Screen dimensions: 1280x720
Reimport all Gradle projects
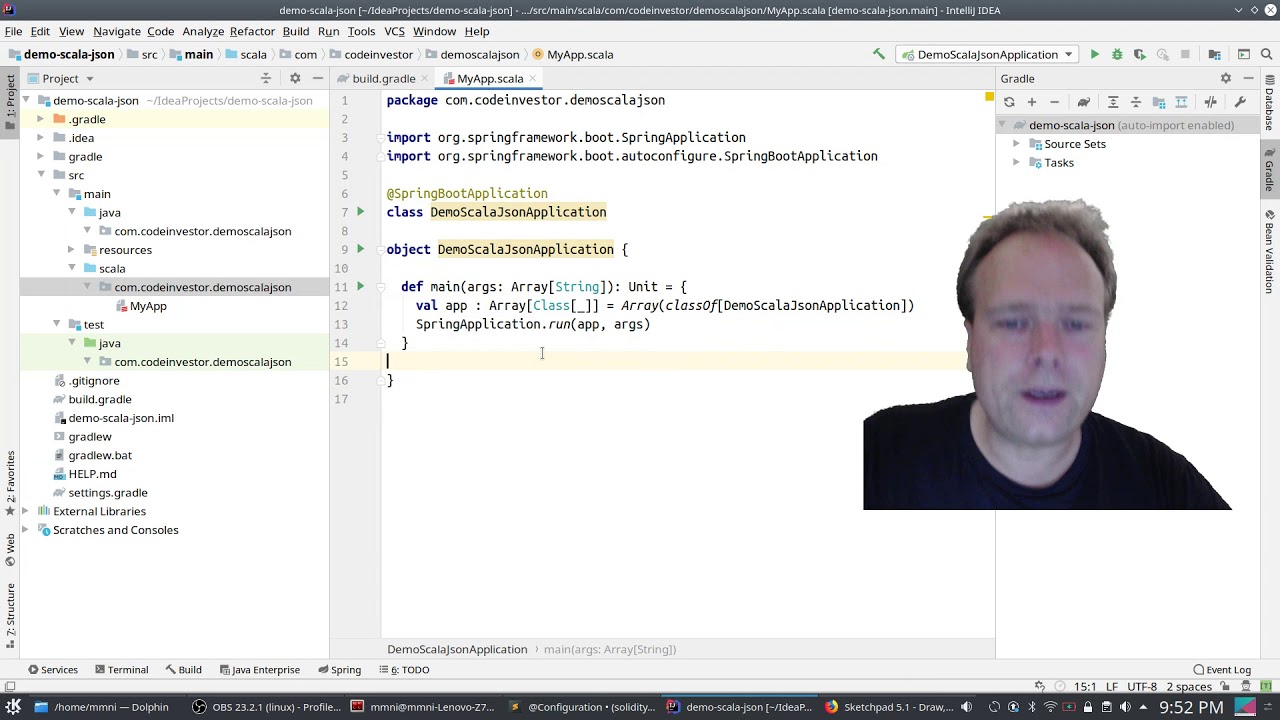[1009, 102]
